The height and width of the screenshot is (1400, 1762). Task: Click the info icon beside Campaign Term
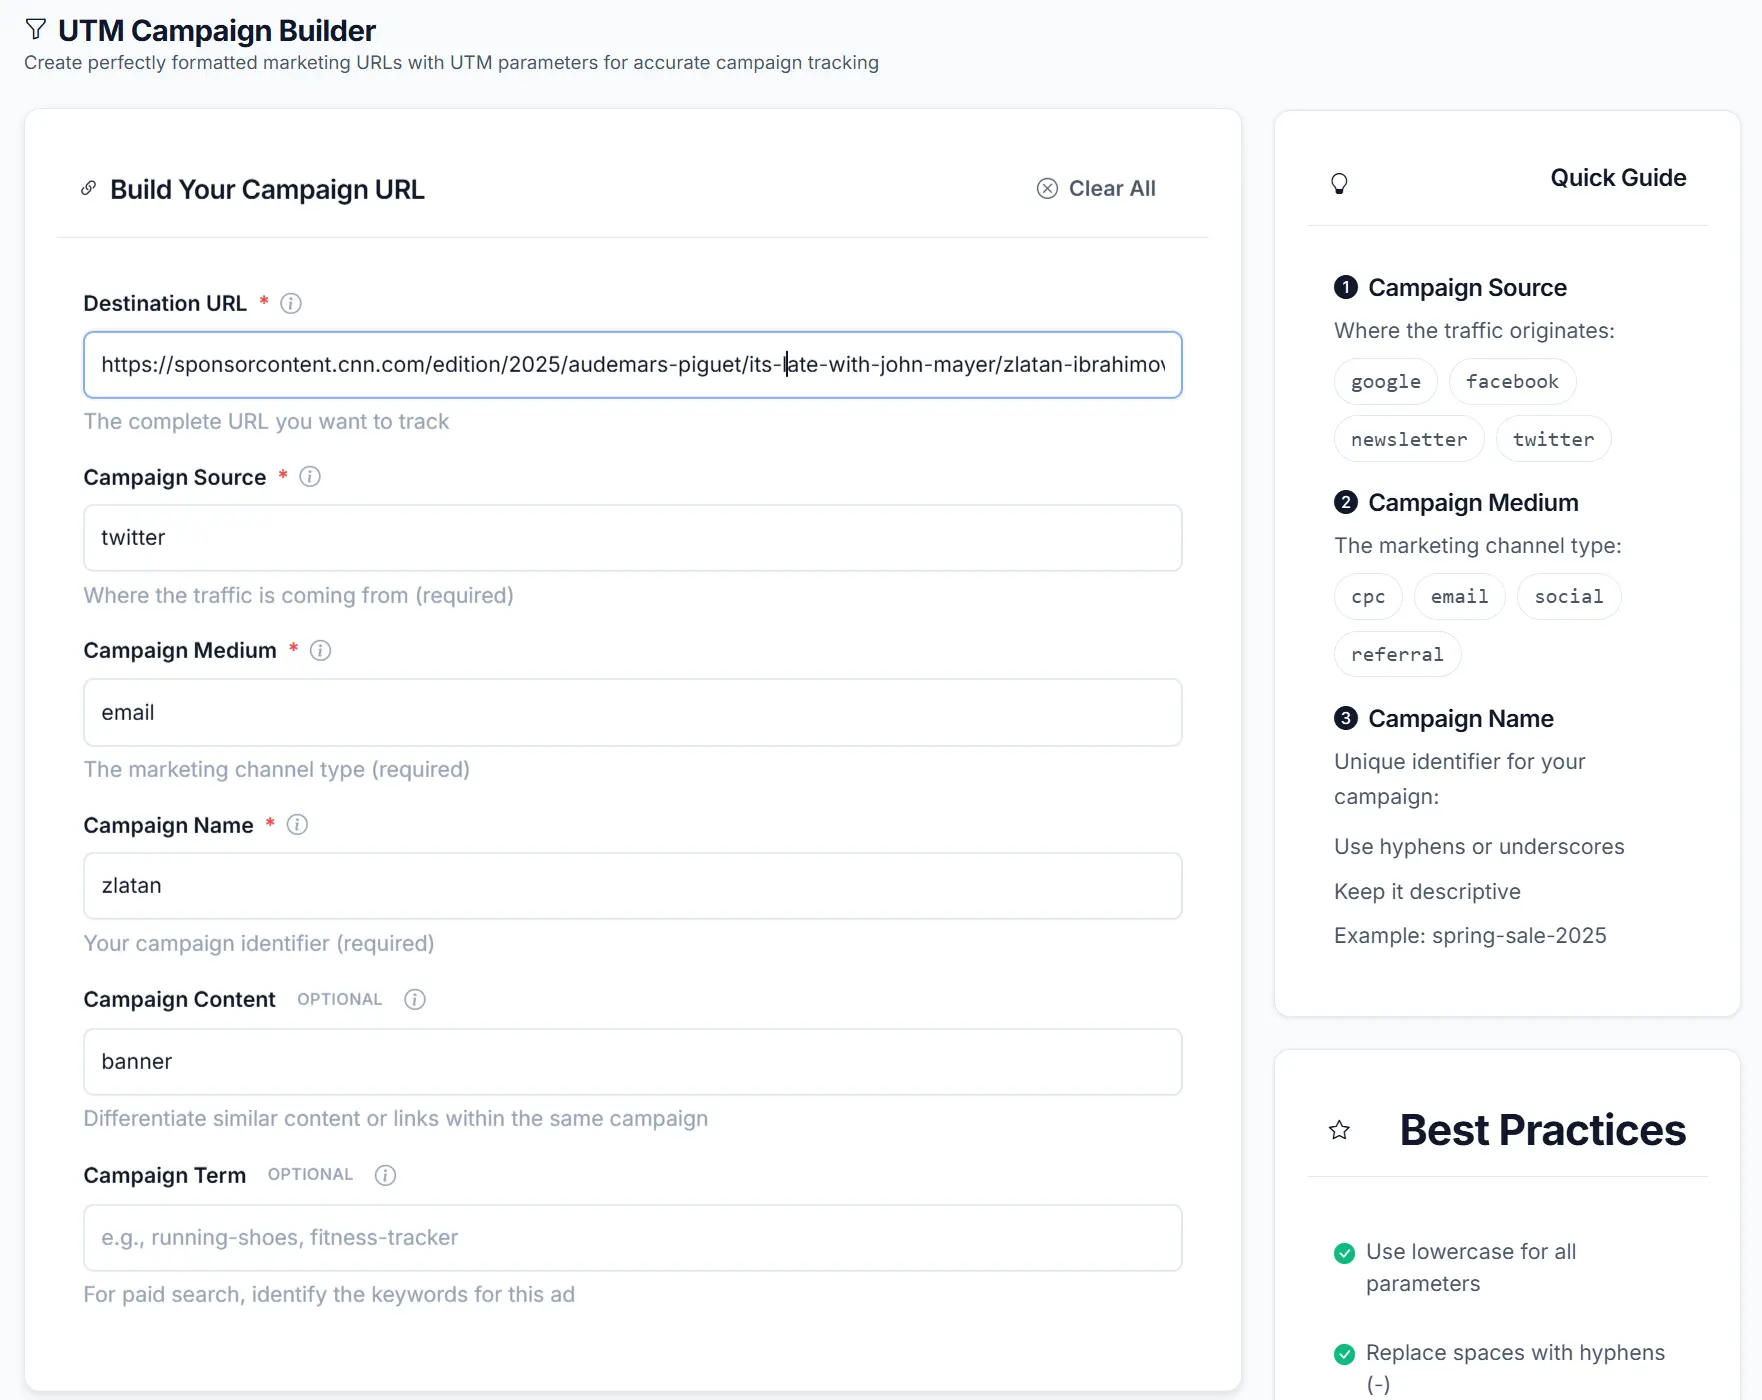click(x=385, y=1175)
